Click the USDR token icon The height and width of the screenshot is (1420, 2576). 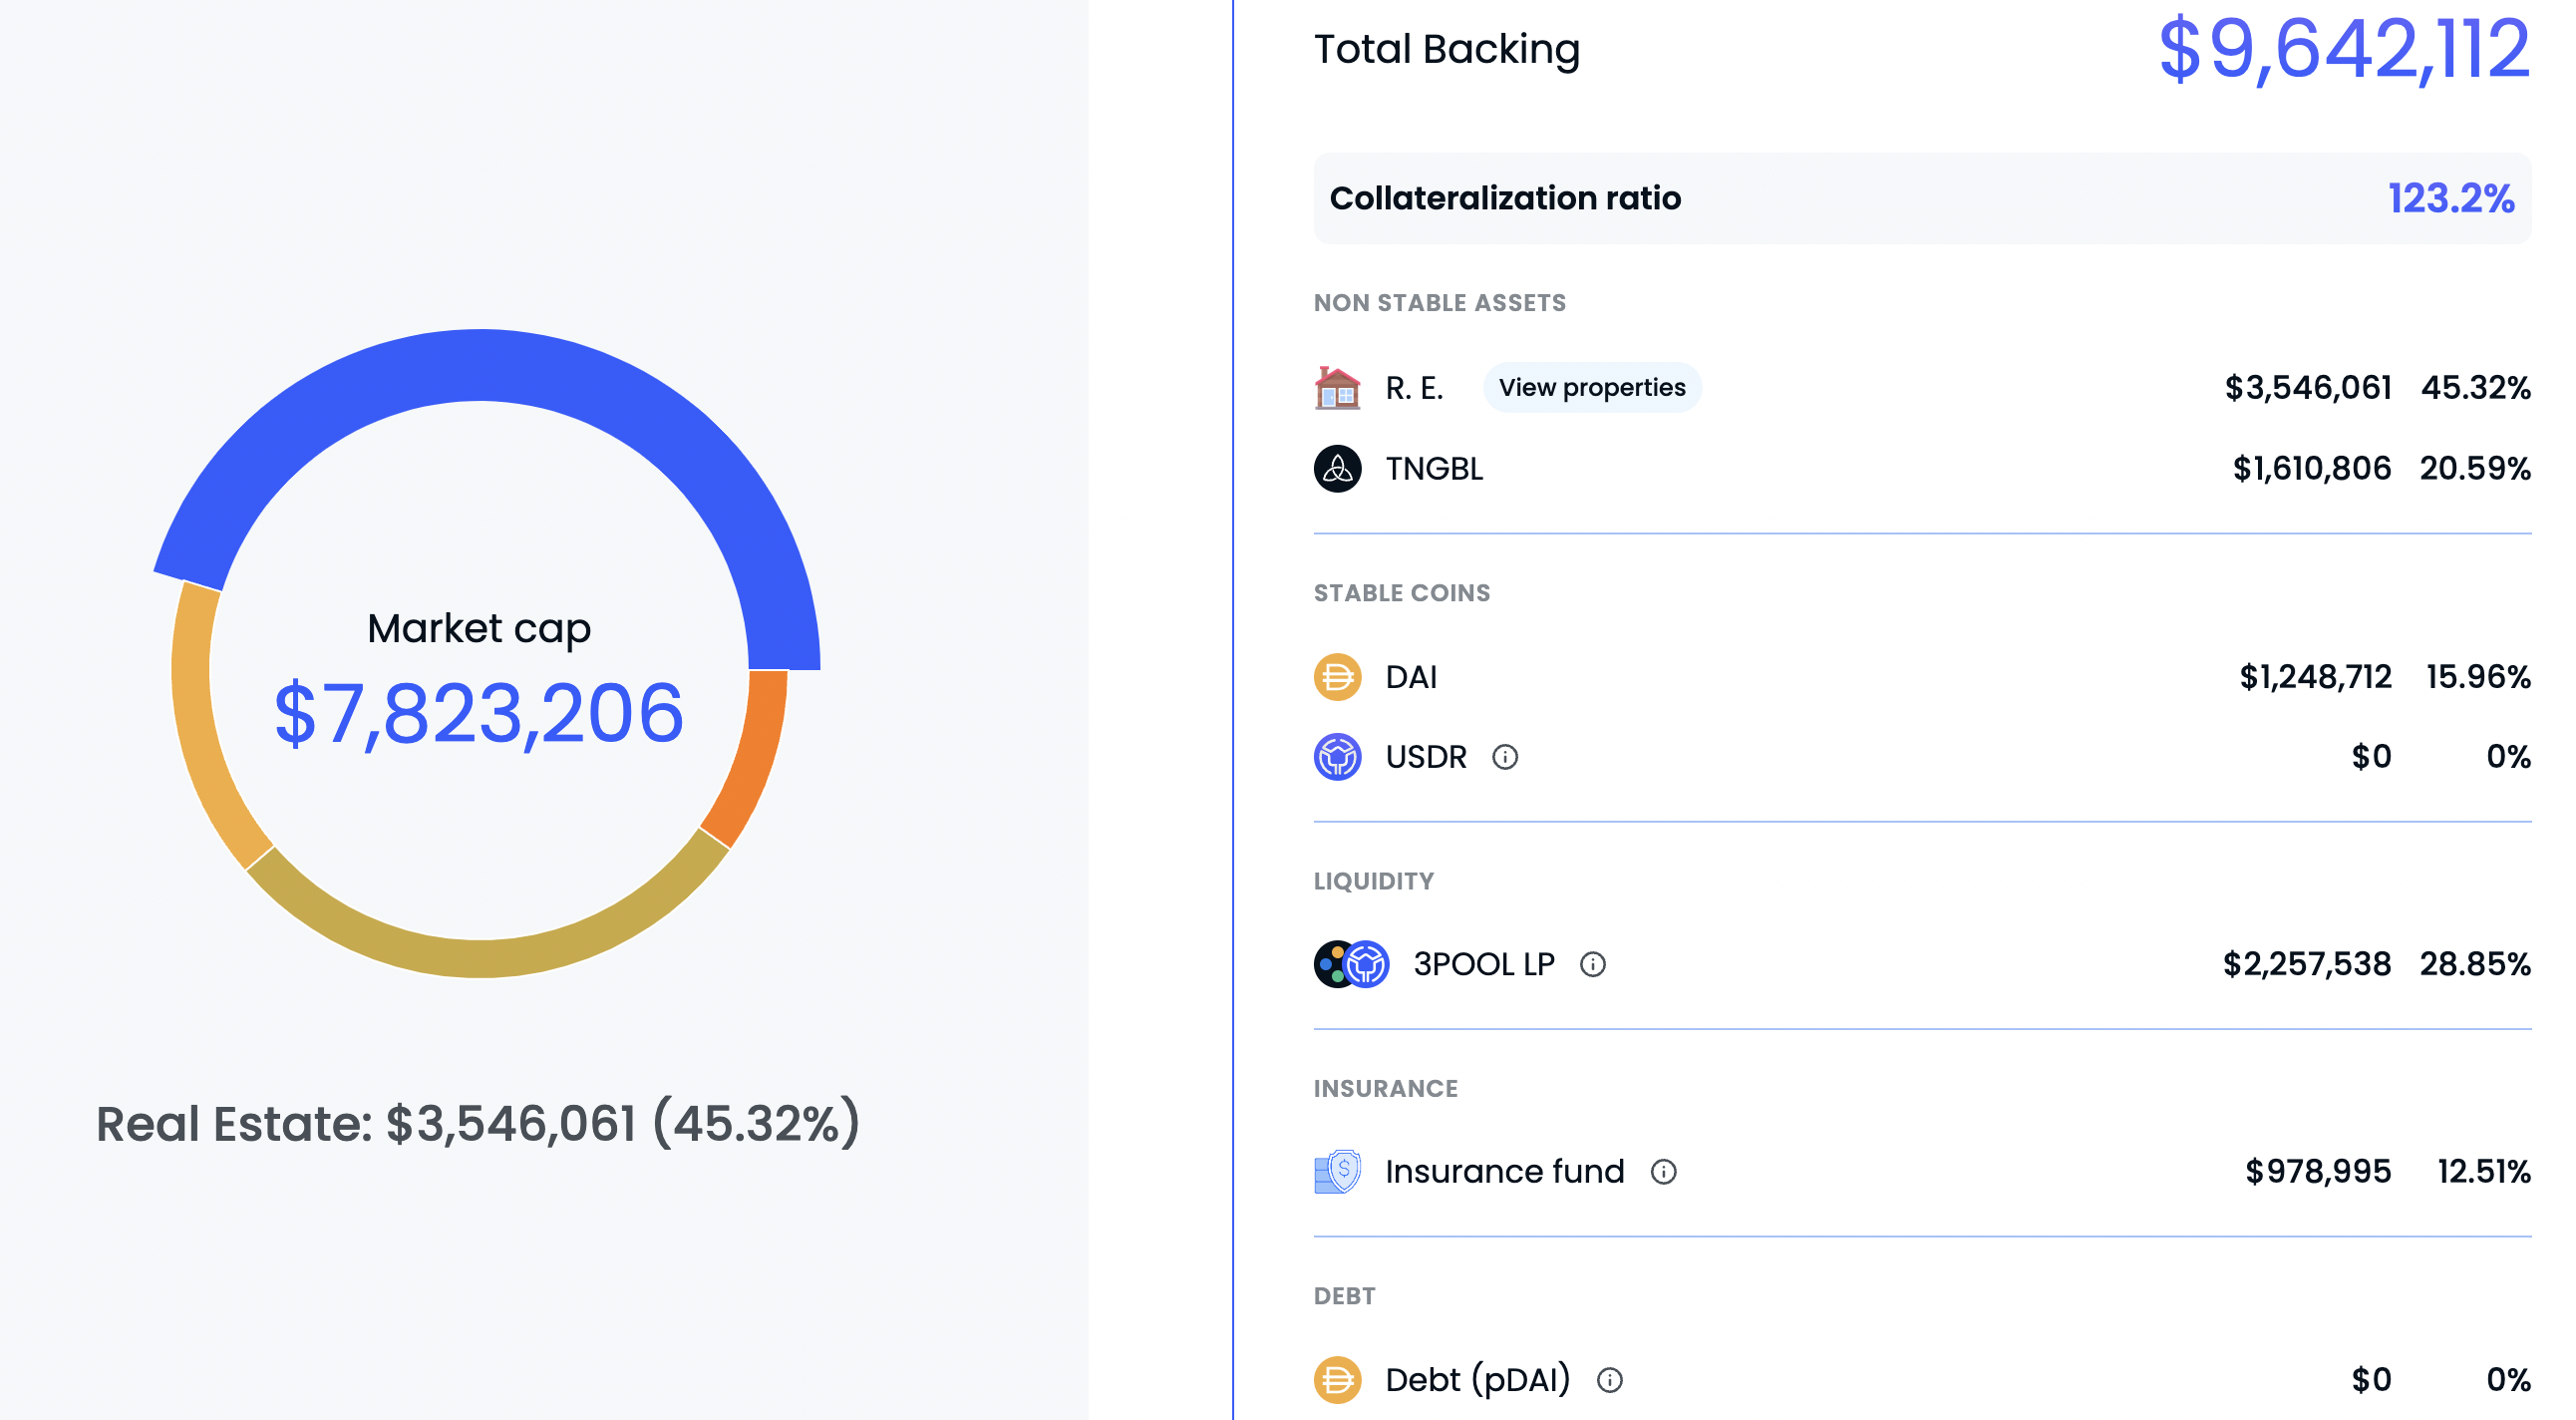pyautogui.click(x=1337, y=757)
